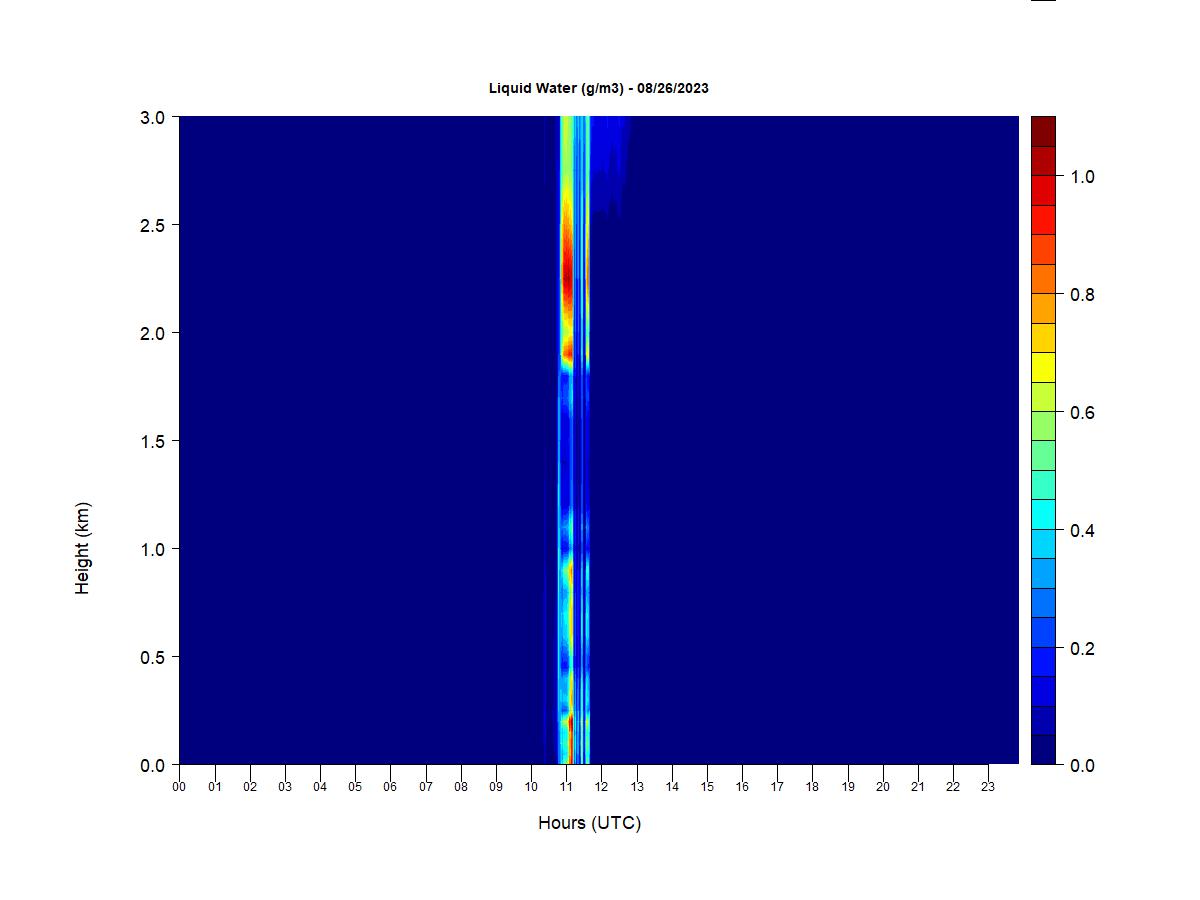Pick the darkest navy swatch at colorbar bottom
Screen dimensions: 1200x900
point(1043,749)
